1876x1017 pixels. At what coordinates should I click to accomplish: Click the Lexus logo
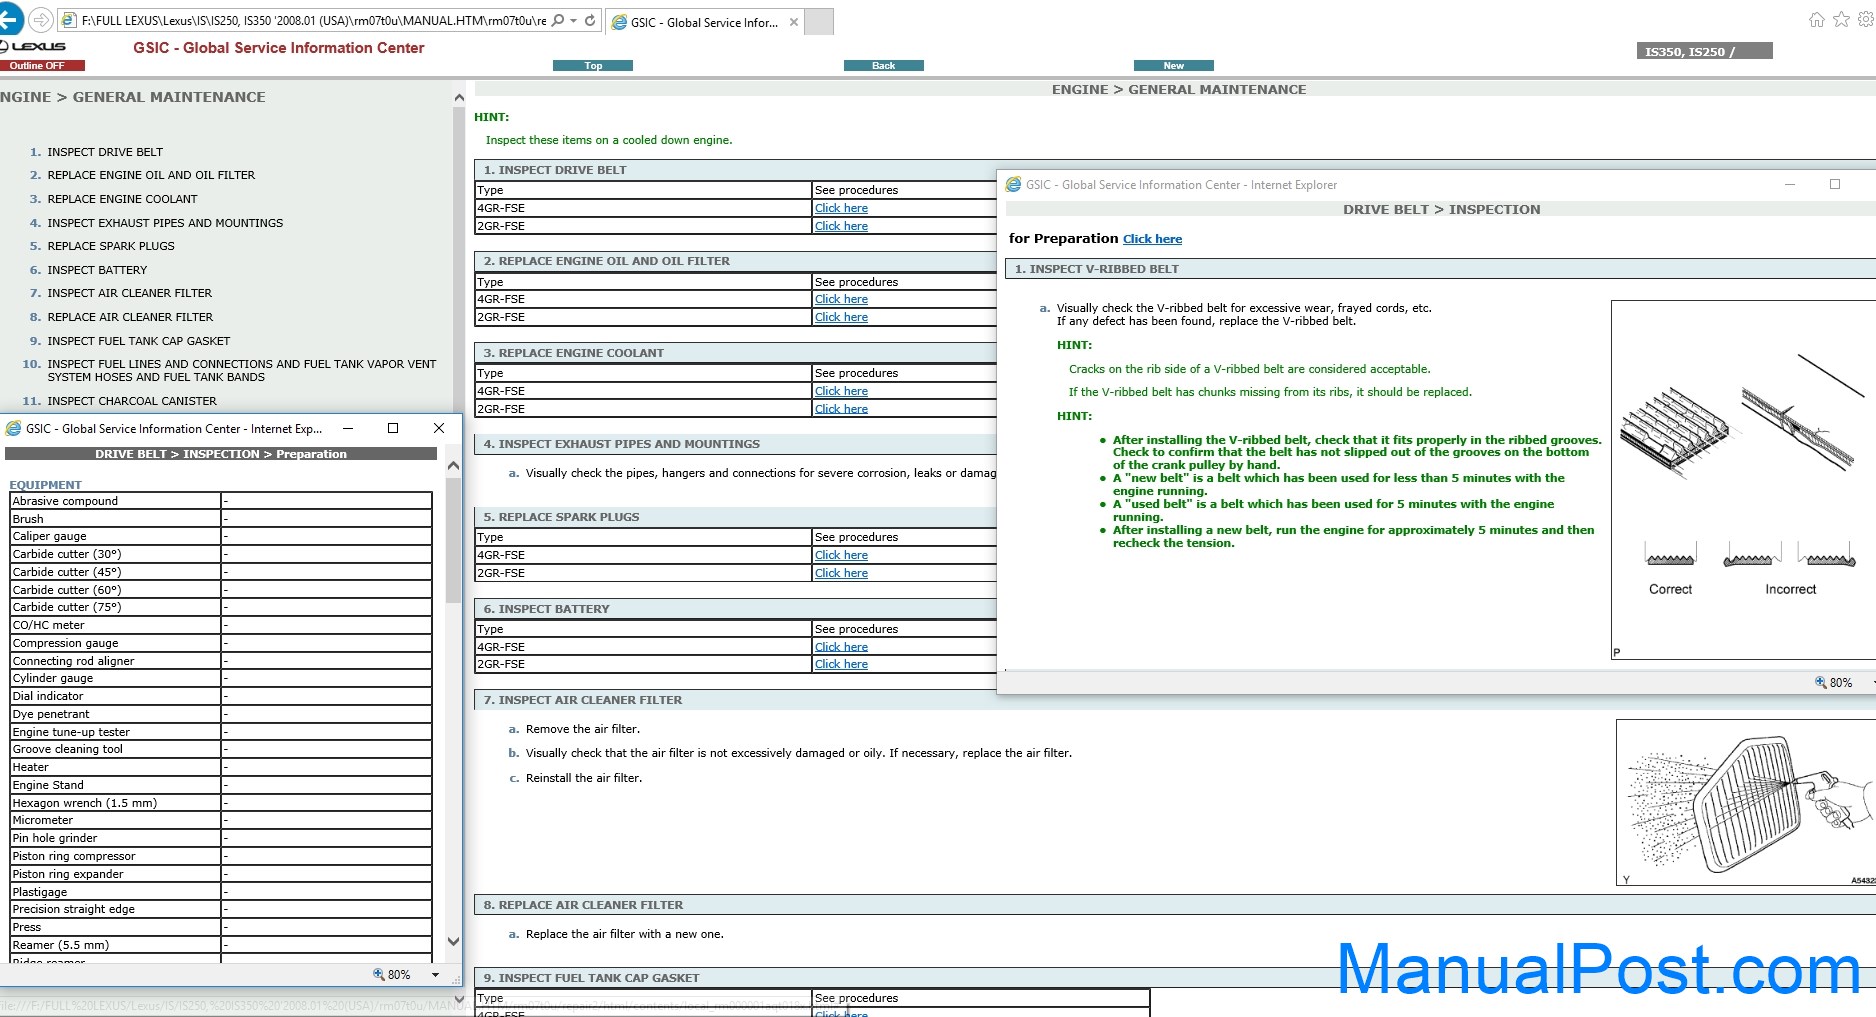click(34, 46)
